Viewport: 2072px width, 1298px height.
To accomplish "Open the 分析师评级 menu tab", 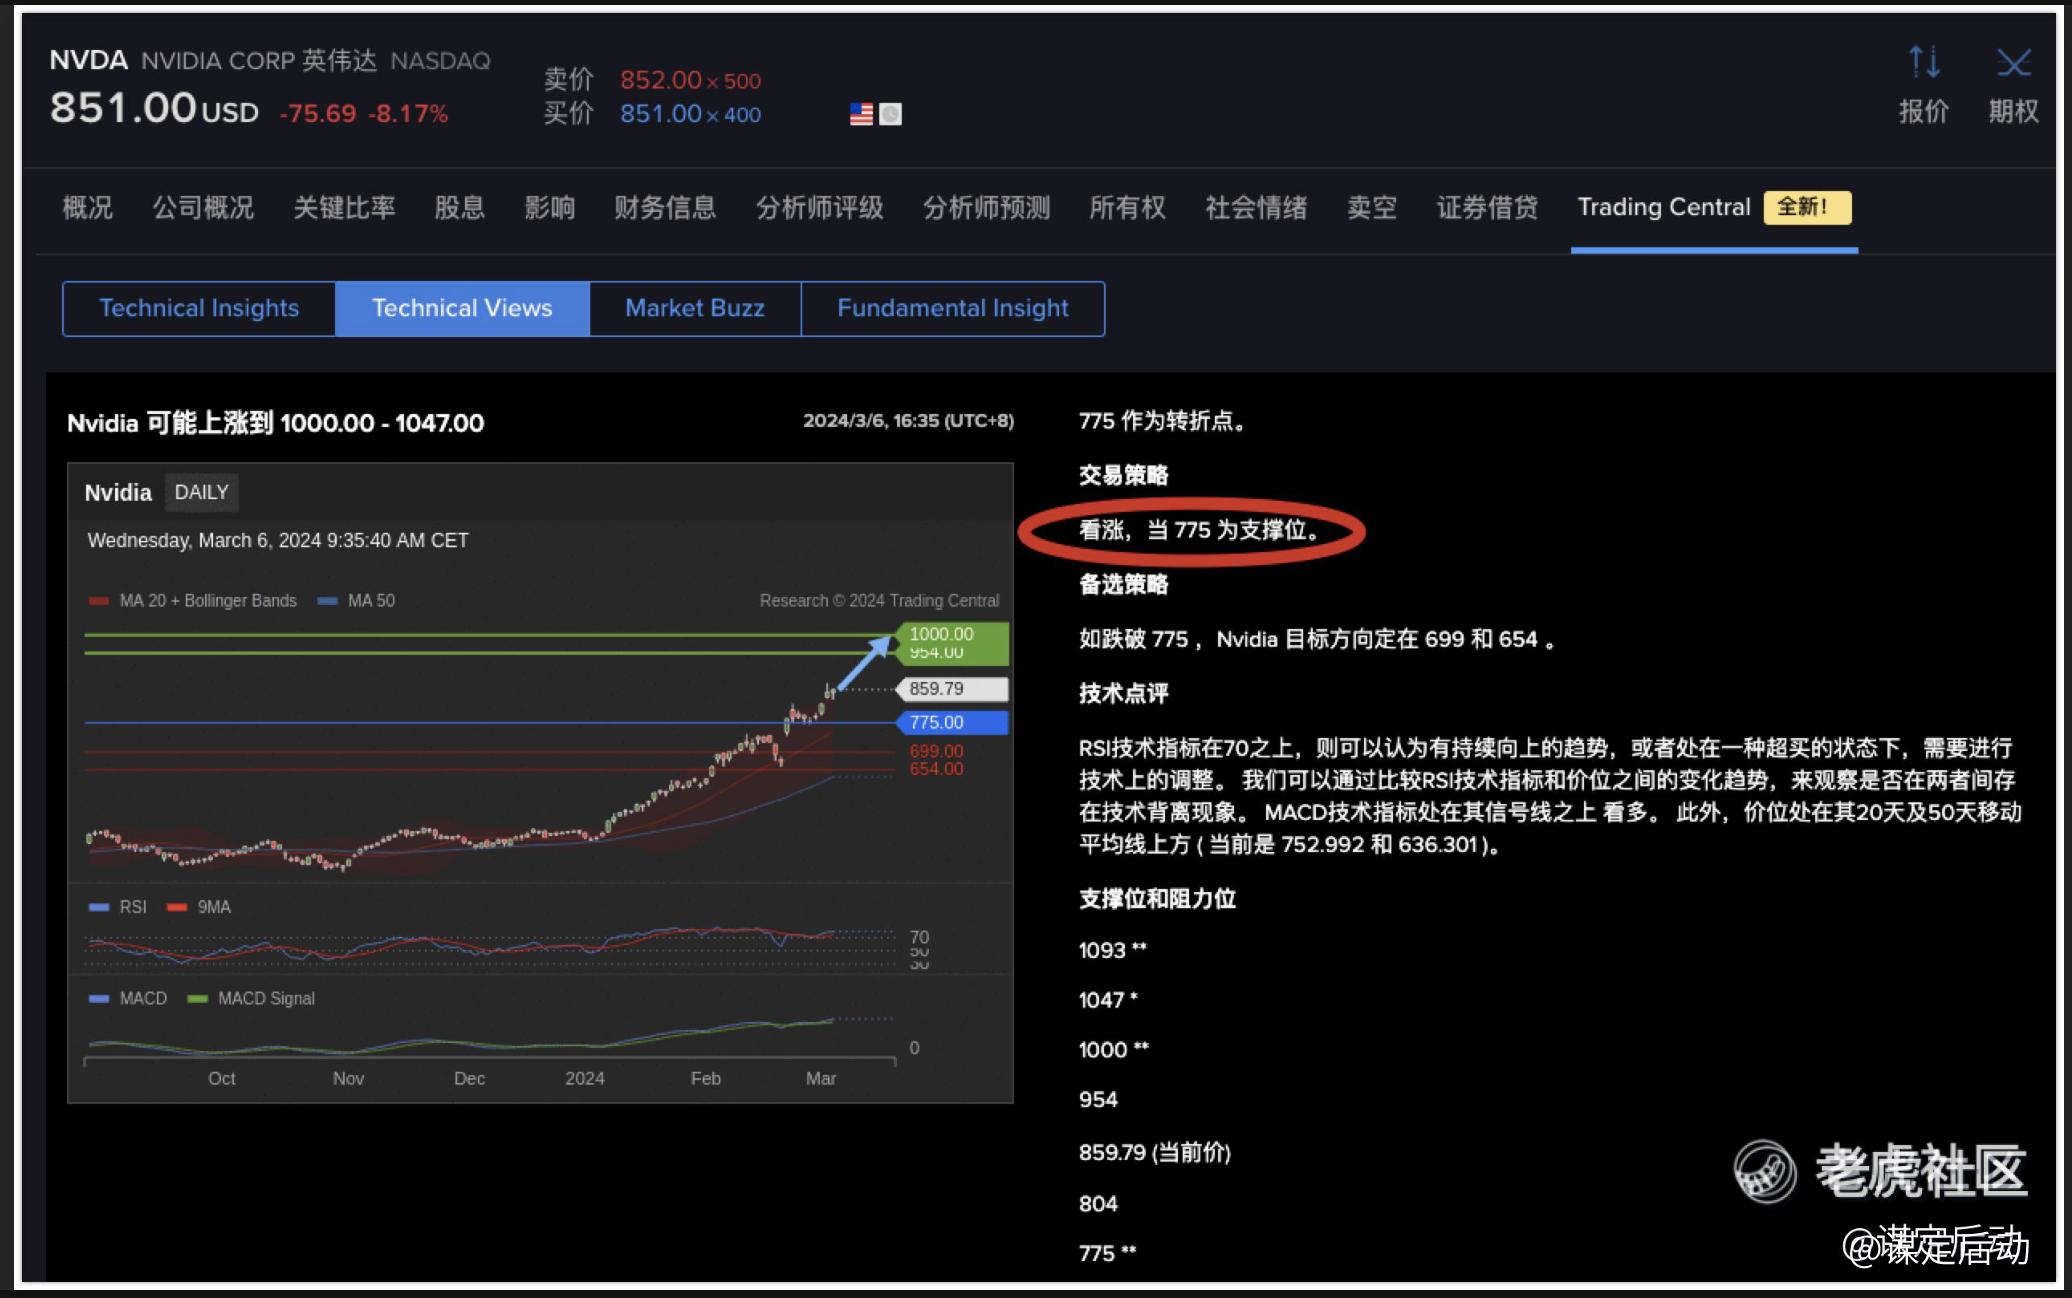I will 819,208.
